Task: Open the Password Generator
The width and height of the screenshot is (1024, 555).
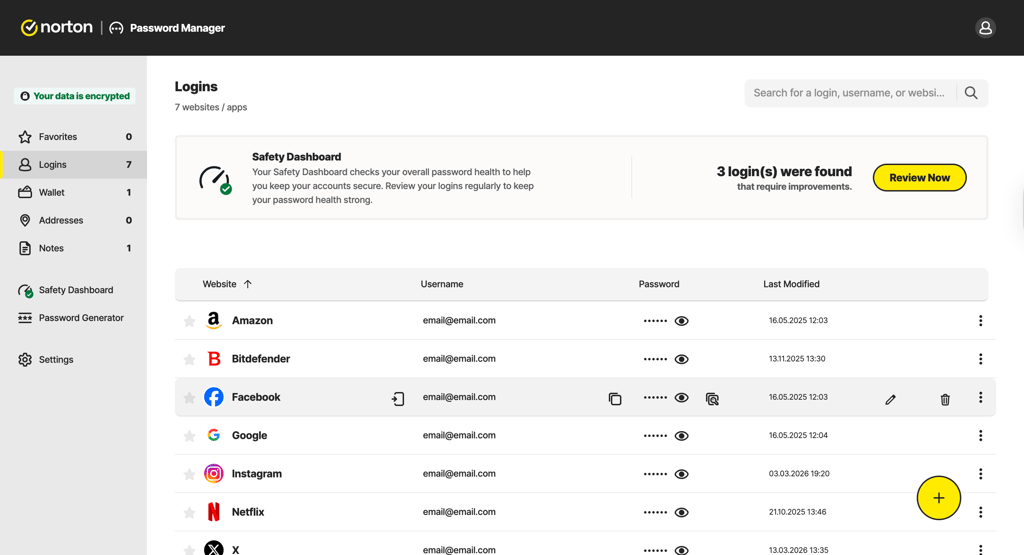Action: [74, 318]
